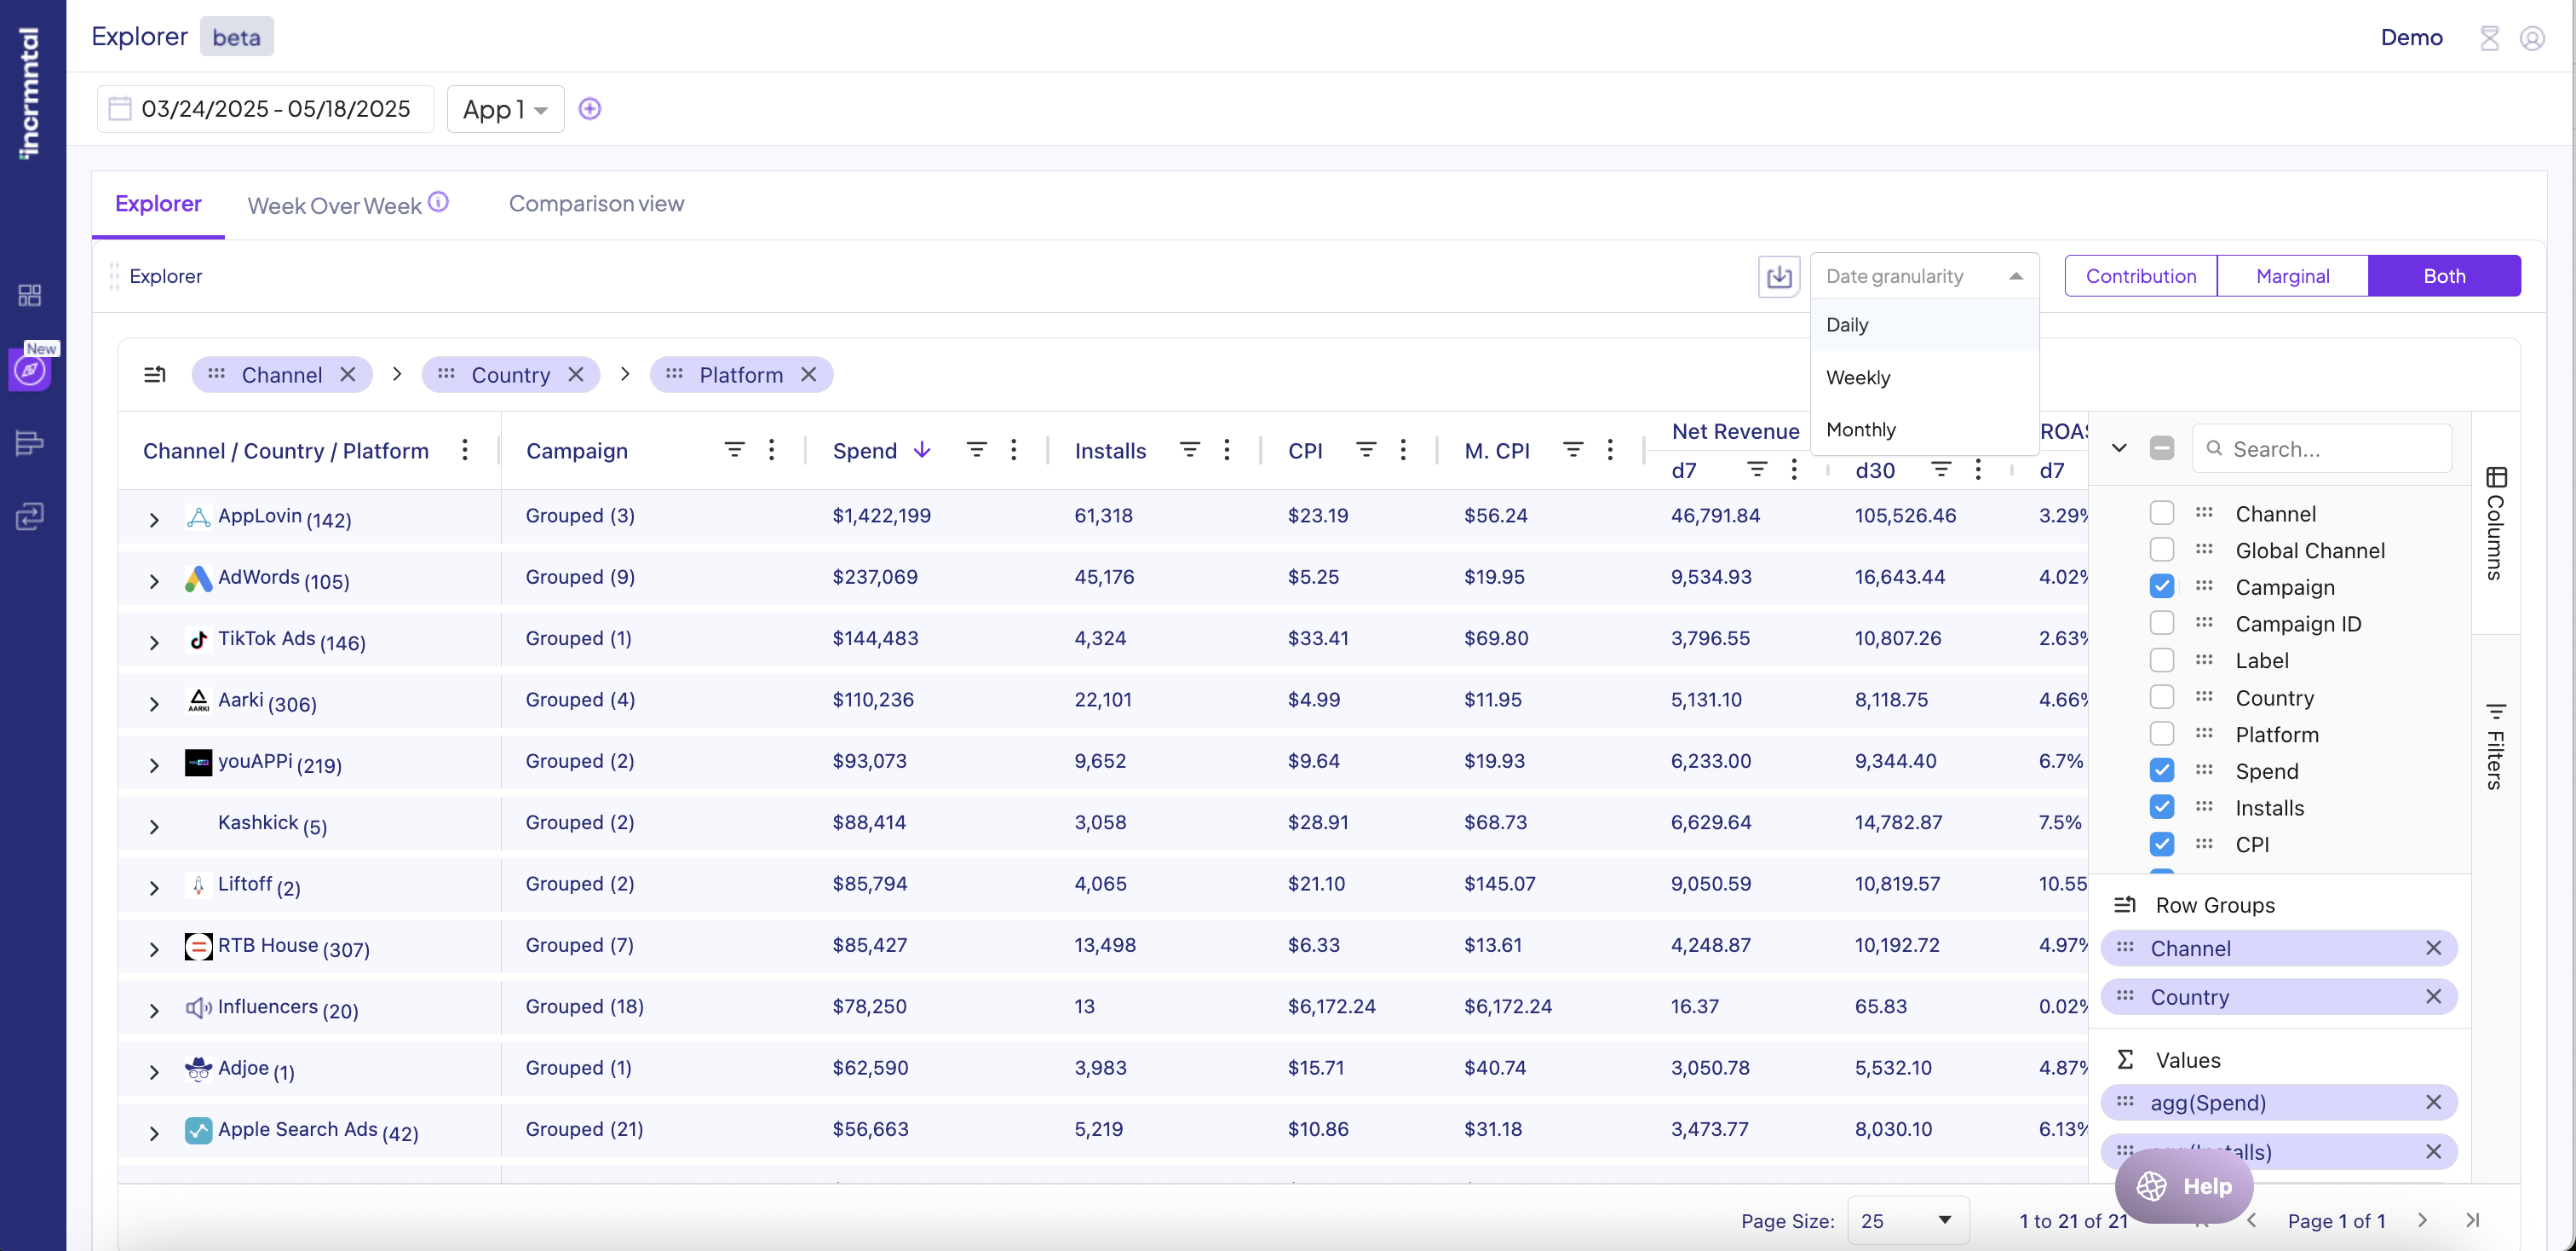This screenshot has width=2576, height=1251.
Task: Uncheck the Campaign column checkbox
Action: (x=2161, y=587)
